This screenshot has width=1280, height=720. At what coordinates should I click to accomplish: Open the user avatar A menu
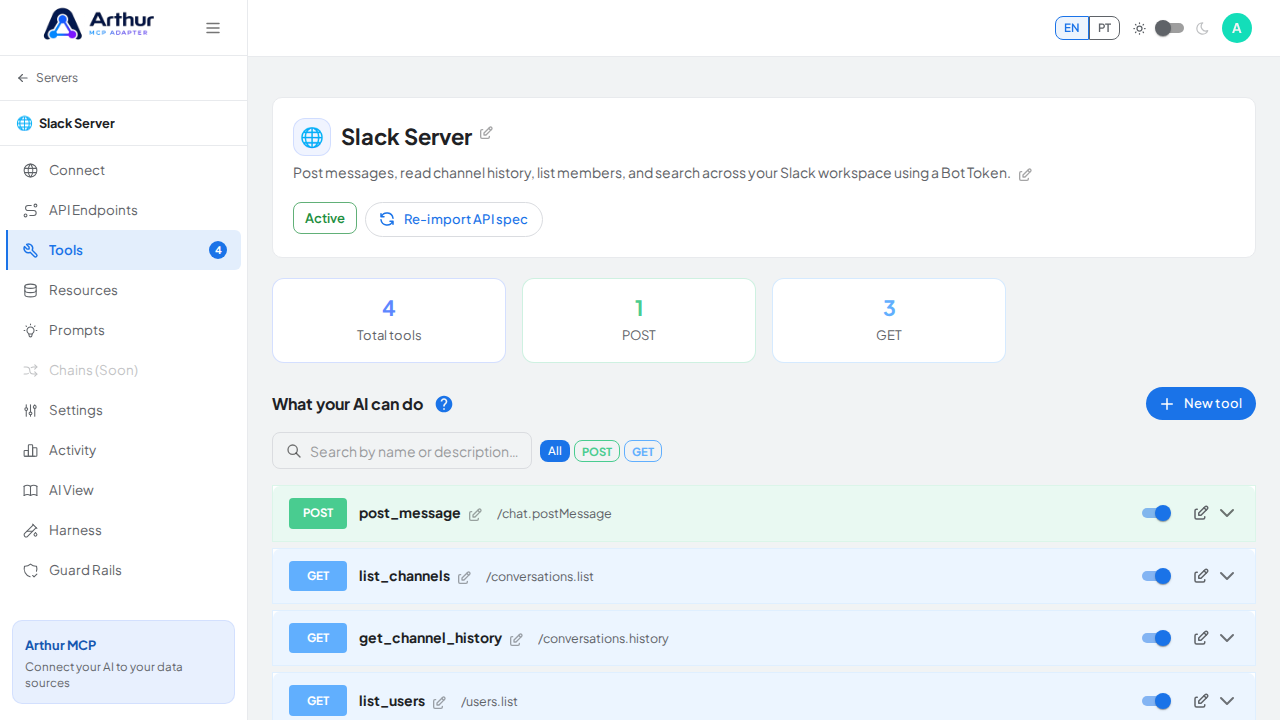pyautogui.click(x=1237, y=28)
